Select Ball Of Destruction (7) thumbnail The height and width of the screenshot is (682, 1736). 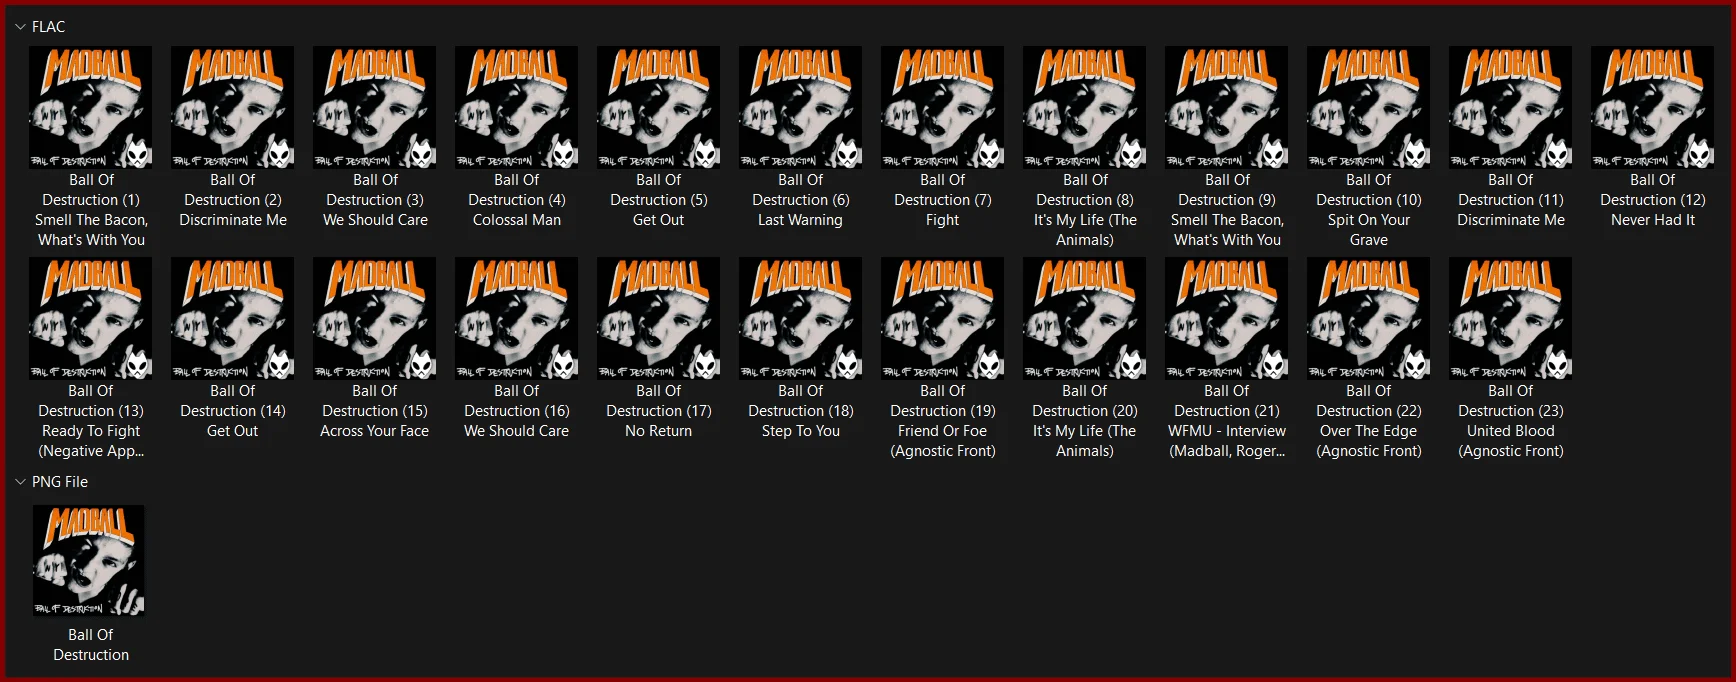(x=943, y=107)
